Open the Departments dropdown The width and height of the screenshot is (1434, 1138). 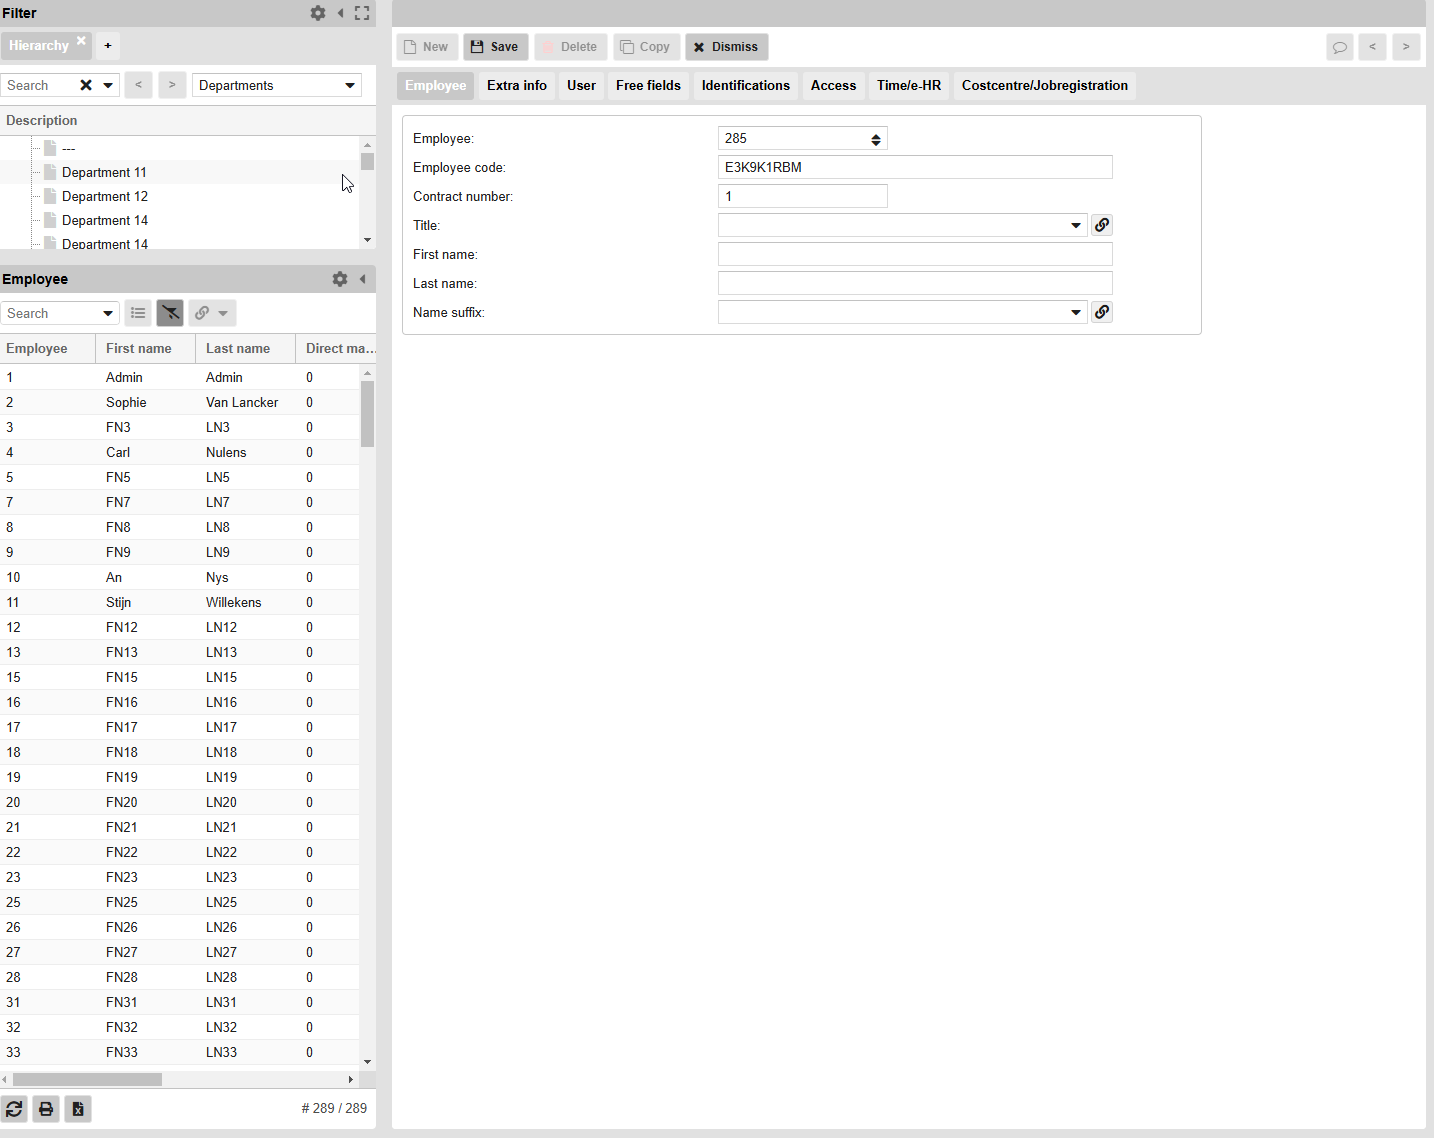tap(277, 85)
